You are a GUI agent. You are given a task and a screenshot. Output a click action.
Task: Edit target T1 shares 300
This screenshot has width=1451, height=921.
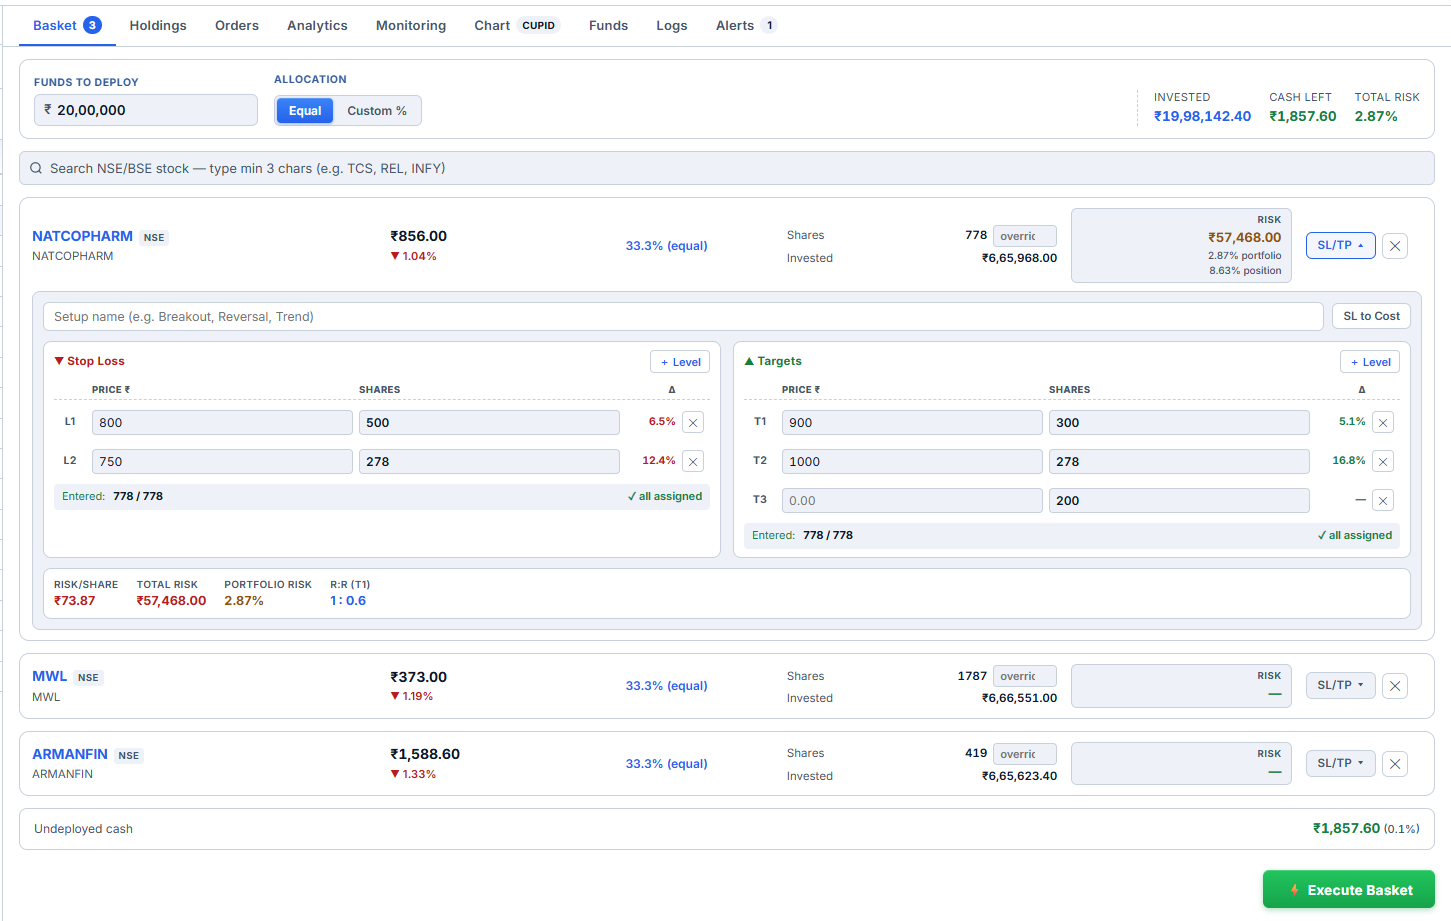pos(1179,423)
